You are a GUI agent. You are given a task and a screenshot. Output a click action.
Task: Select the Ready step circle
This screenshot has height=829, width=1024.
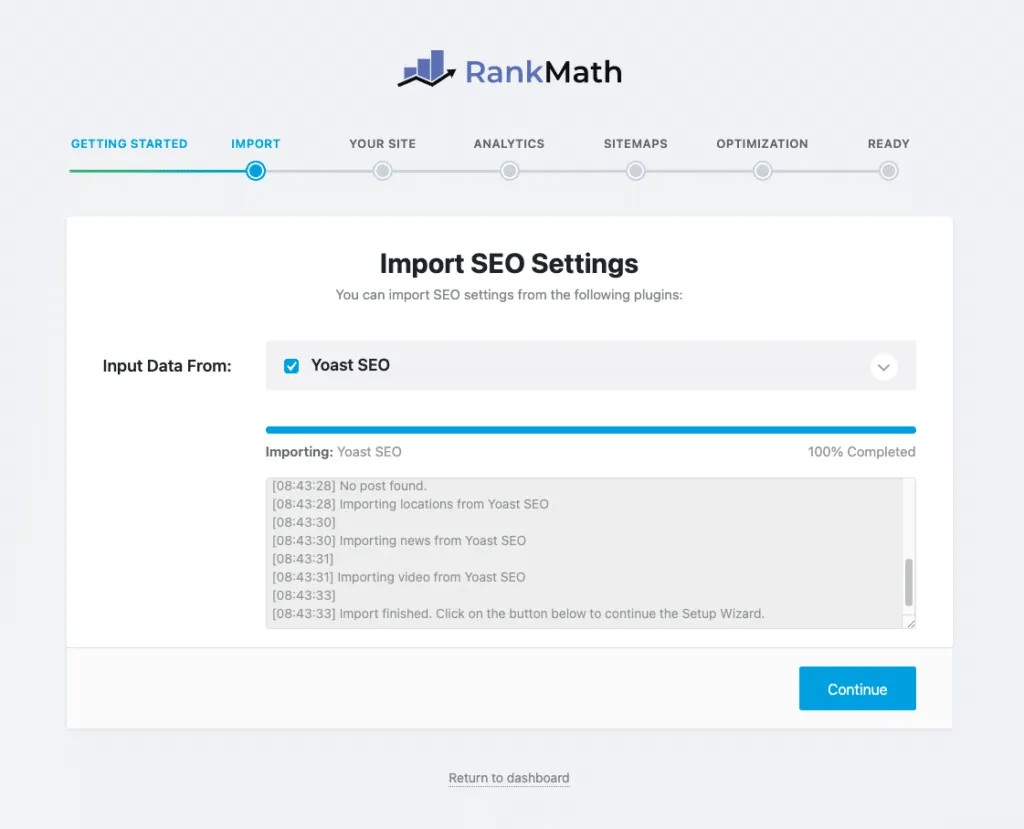click(x=888, y=171)
